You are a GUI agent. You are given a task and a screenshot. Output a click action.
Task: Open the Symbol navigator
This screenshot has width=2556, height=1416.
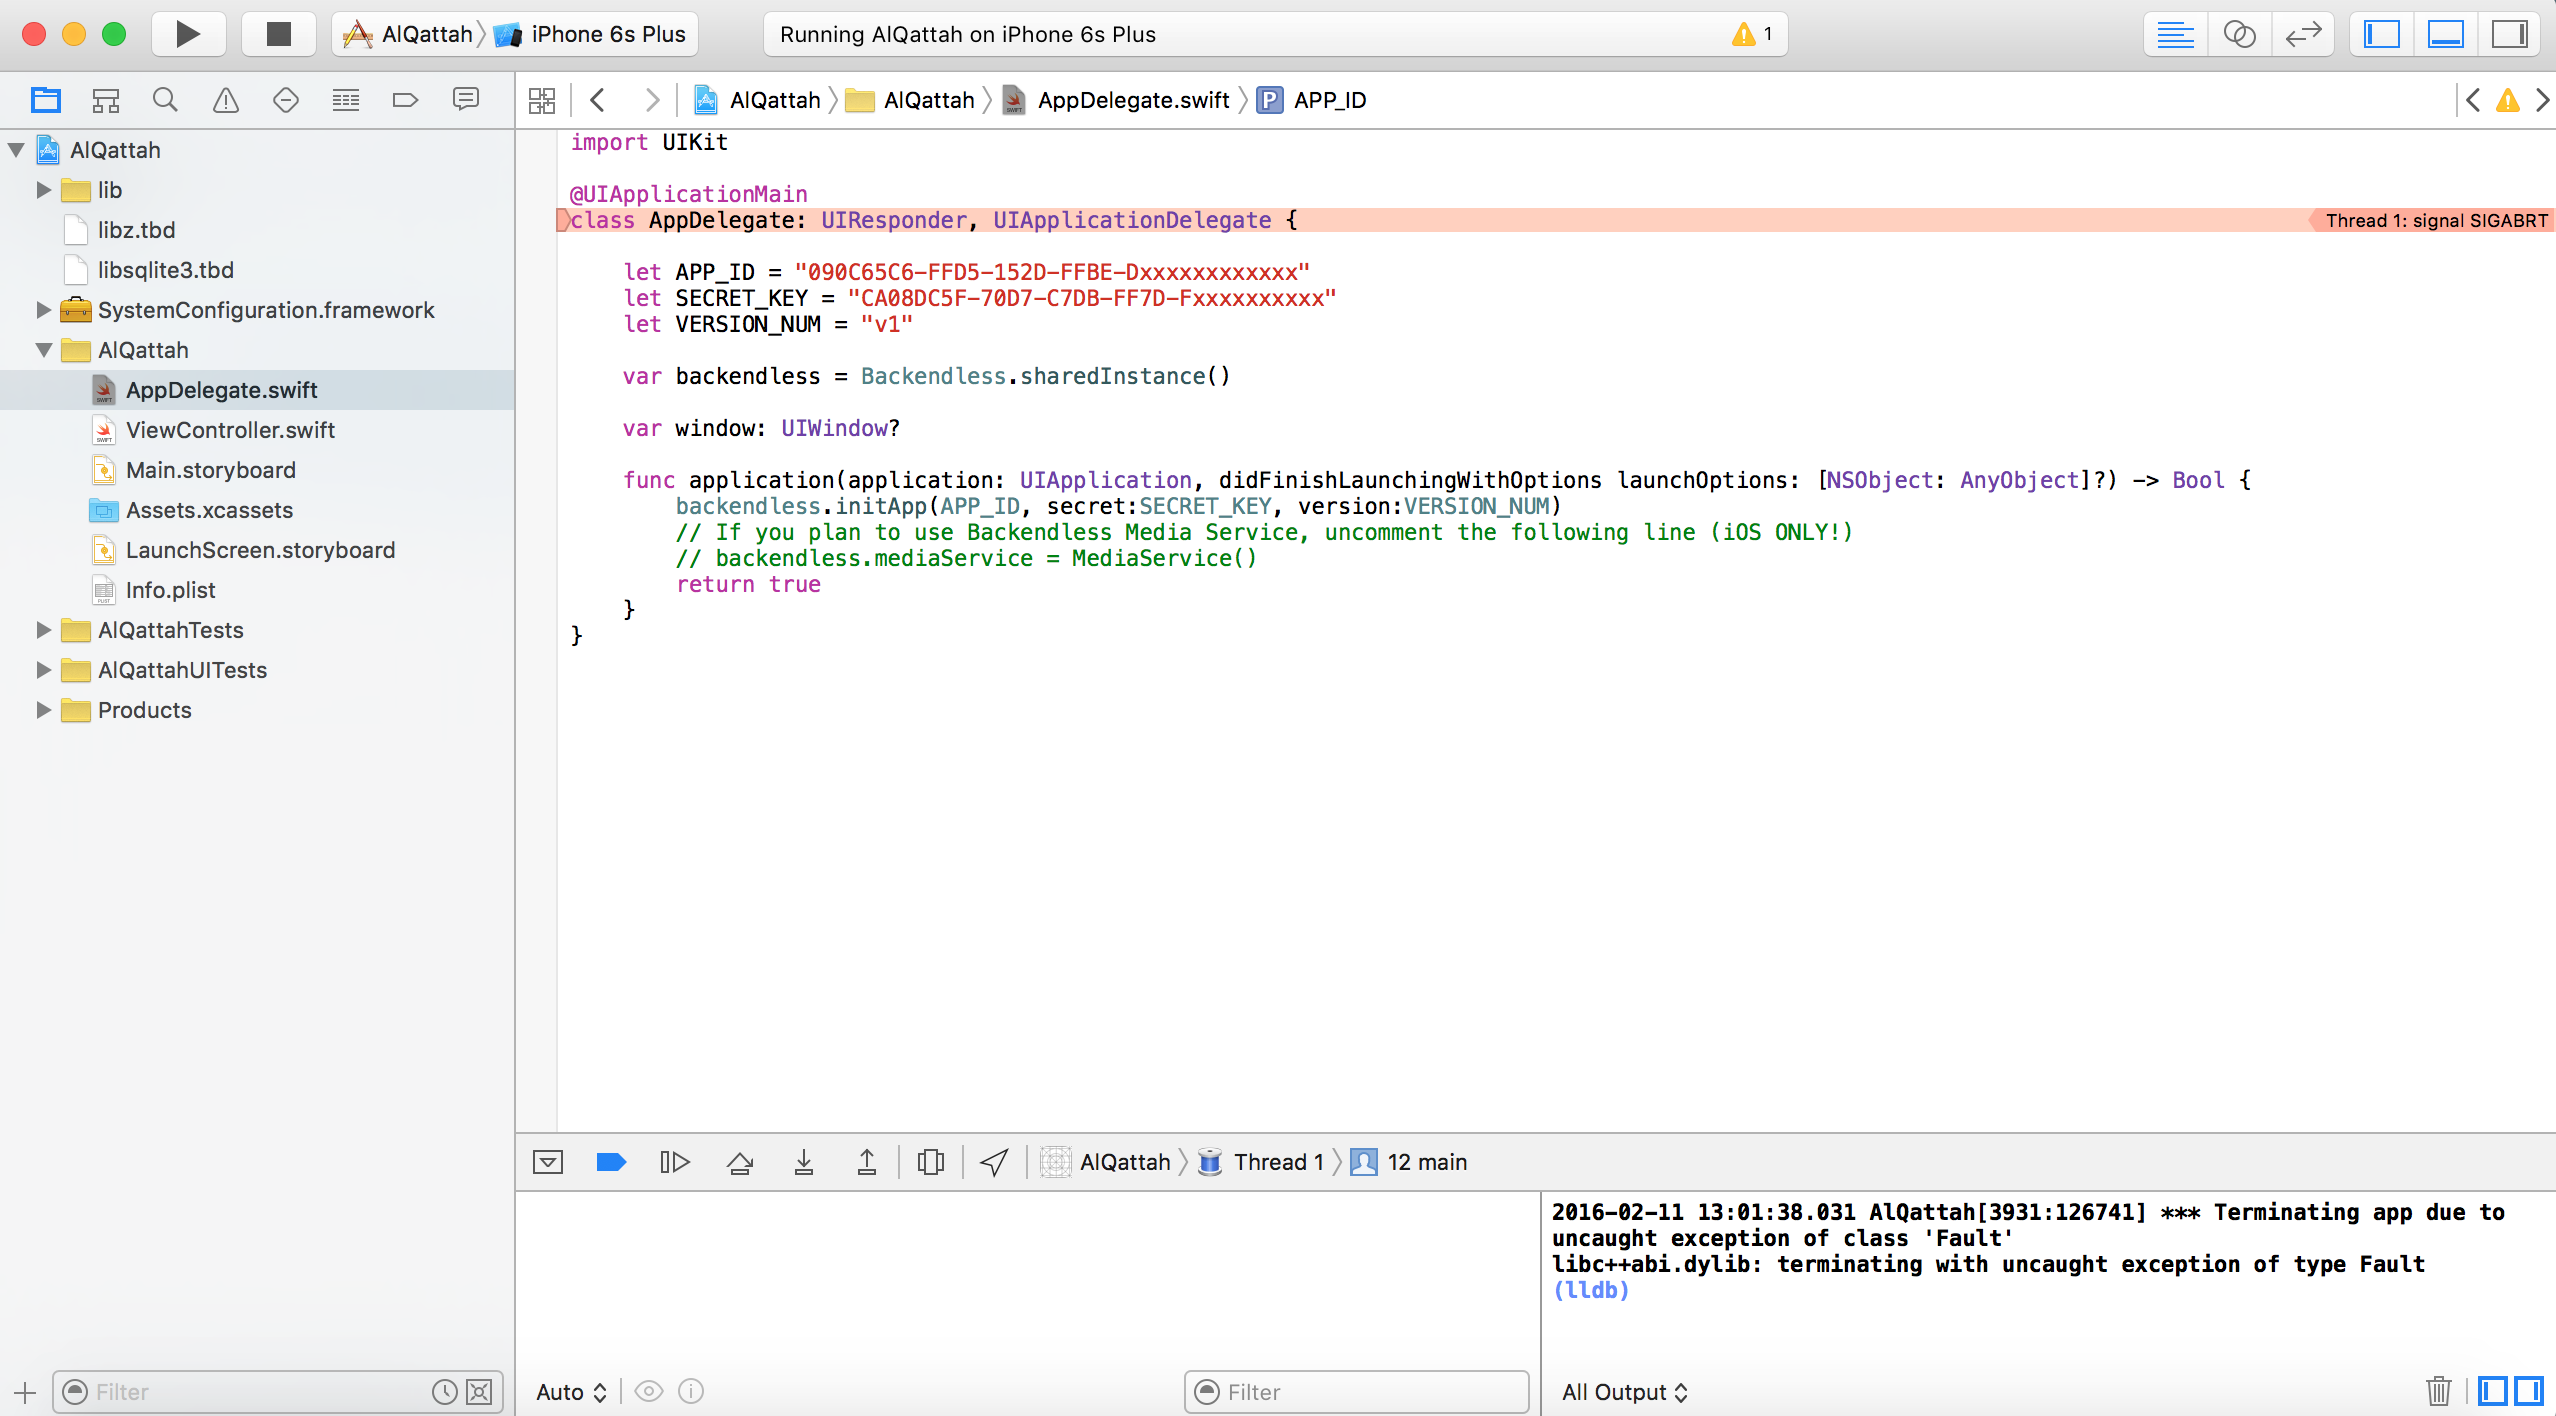[106, 100]
